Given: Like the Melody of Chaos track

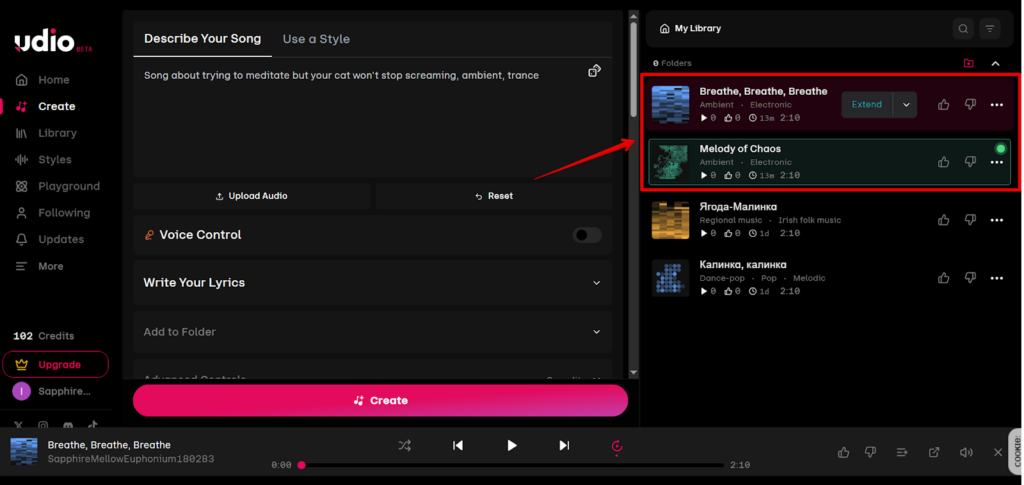Looking at the screenshot, I should [x=944, y=162].
